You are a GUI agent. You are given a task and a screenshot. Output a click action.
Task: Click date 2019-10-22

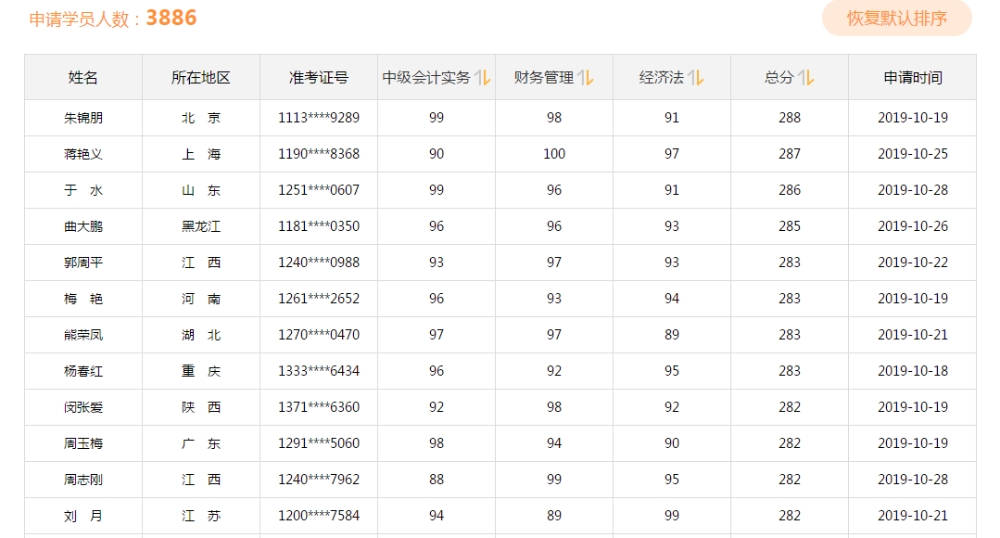point(913,263)
